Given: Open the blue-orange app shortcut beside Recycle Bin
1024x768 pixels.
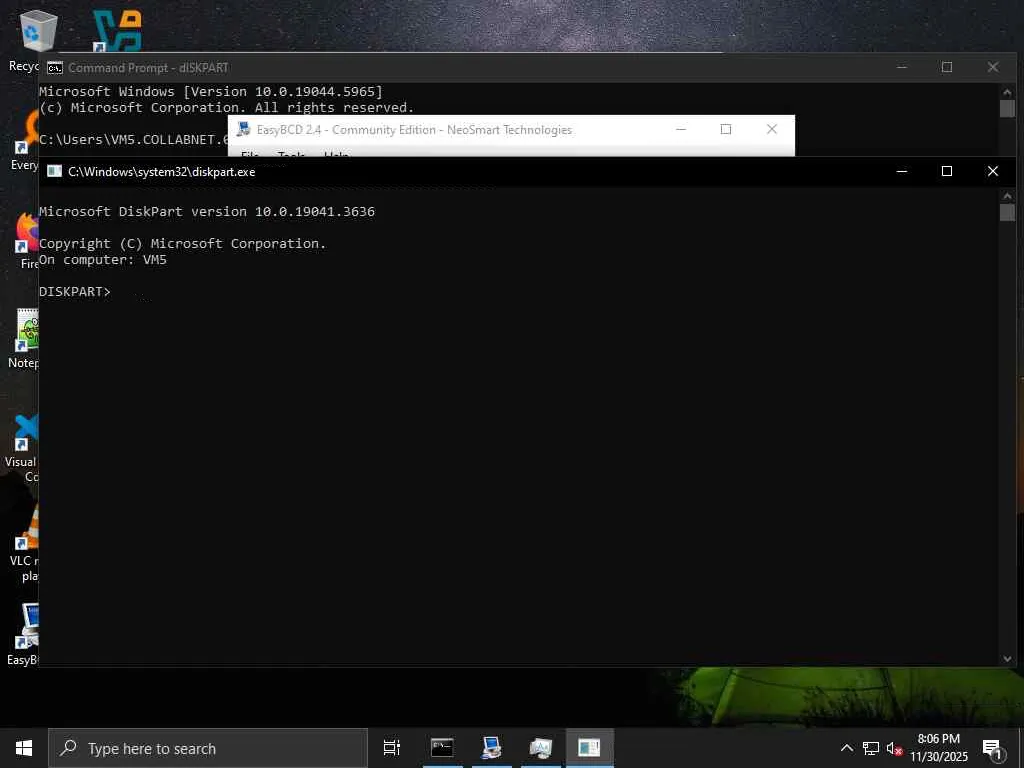Looking at the screenshot, I should click(x=117, y=31).
